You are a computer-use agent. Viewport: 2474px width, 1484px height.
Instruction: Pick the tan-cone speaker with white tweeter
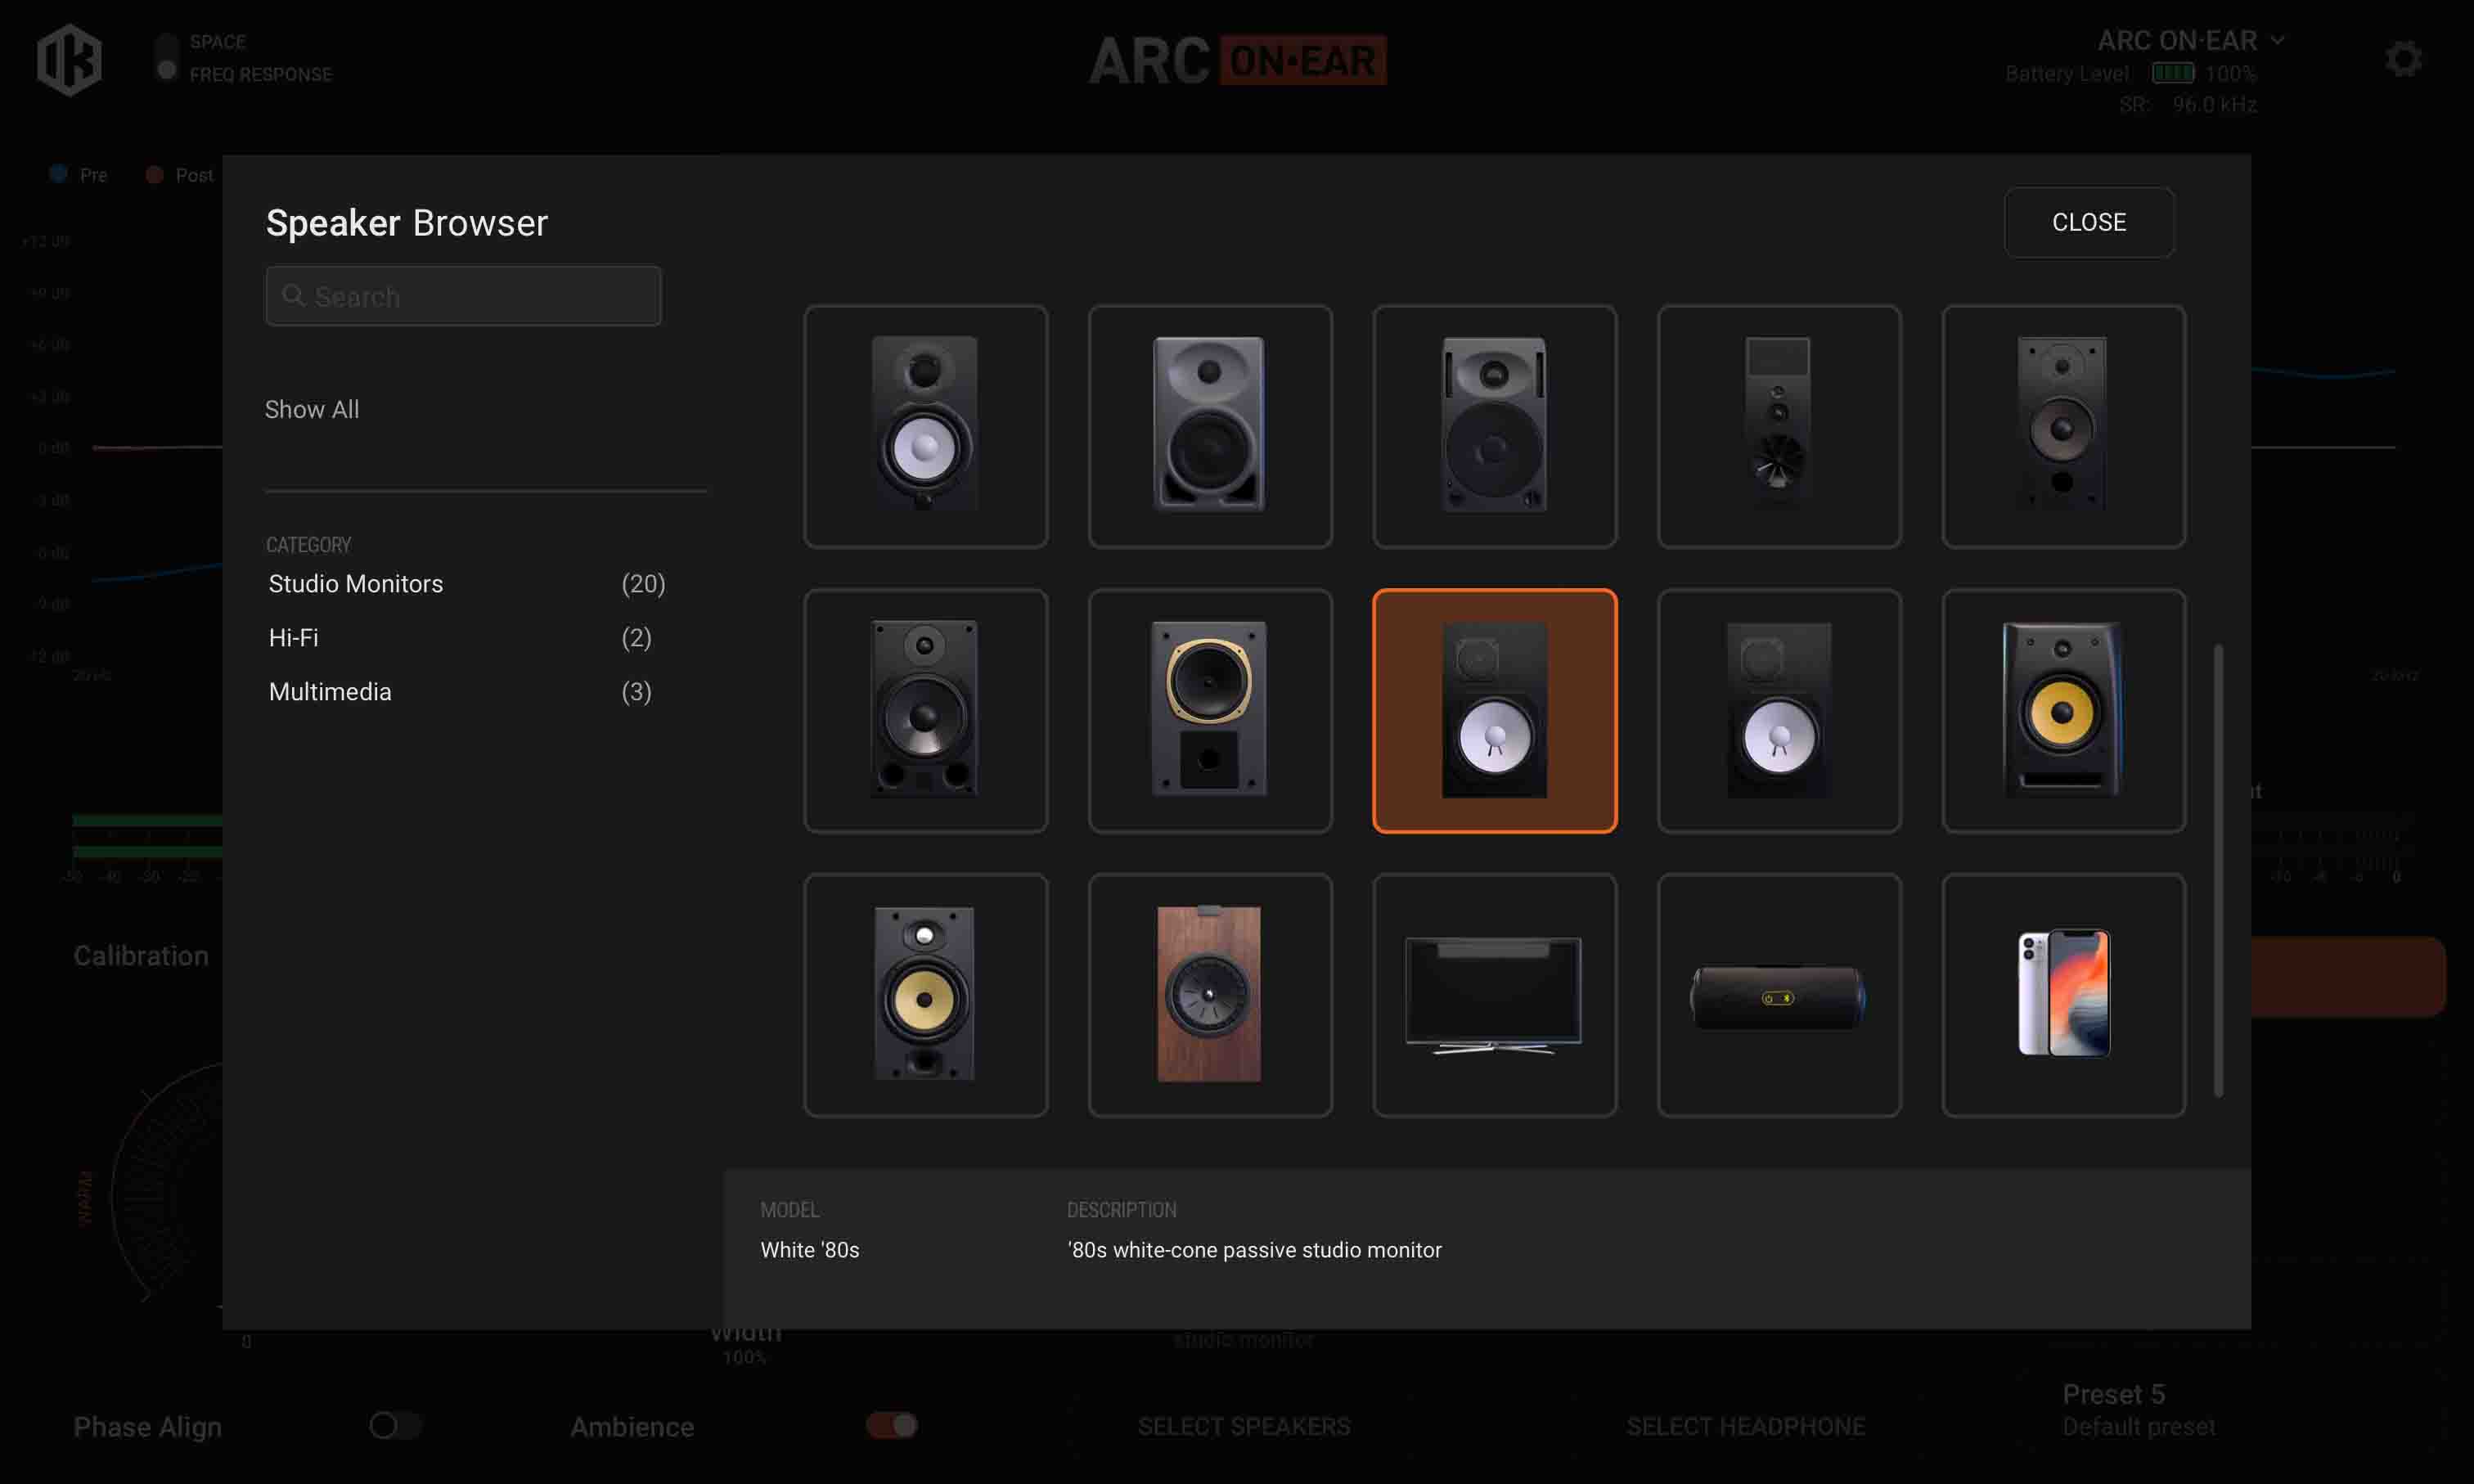click(x=925, y=995)
